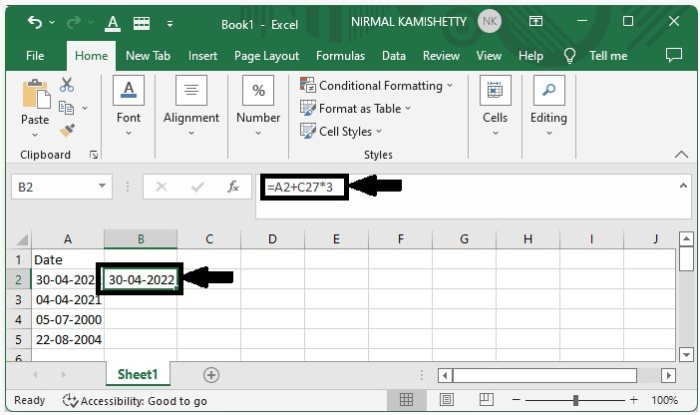Open the Name Box dropdown arrow
700x415 pixels.
coord(103,187)
